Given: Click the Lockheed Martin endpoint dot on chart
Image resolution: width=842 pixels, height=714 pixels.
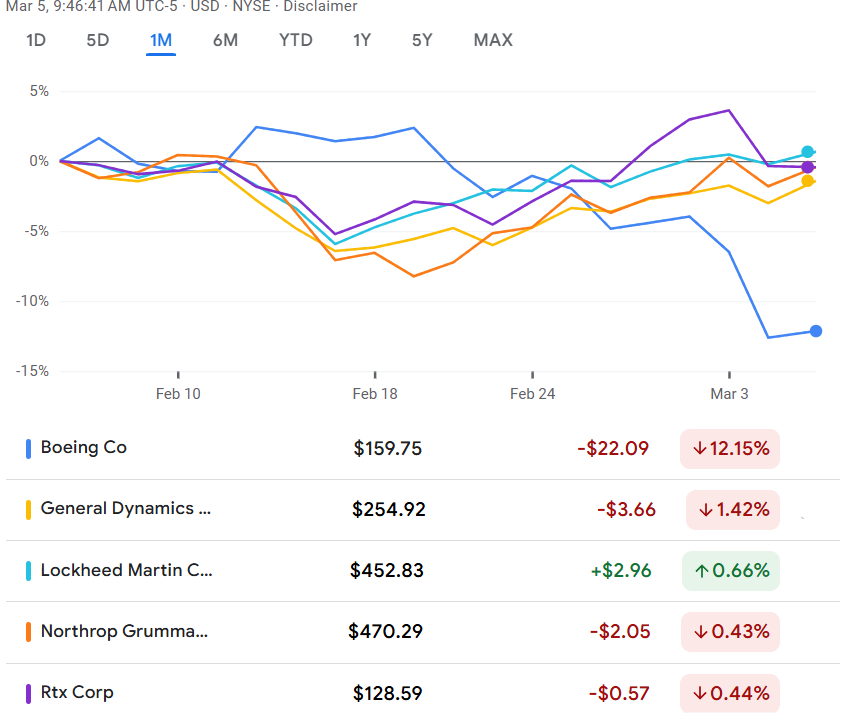Looking at the screenshot, I should [x=808, y=152].
